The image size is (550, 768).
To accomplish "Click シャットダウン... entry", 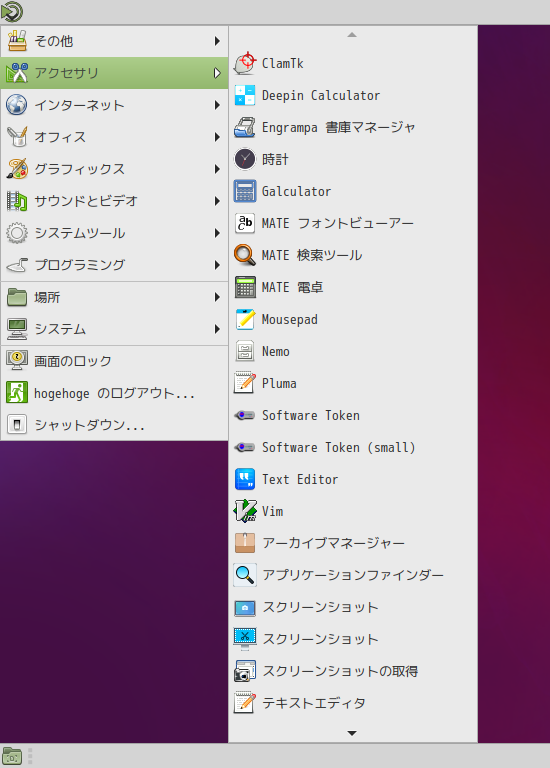I will (115, 425).
